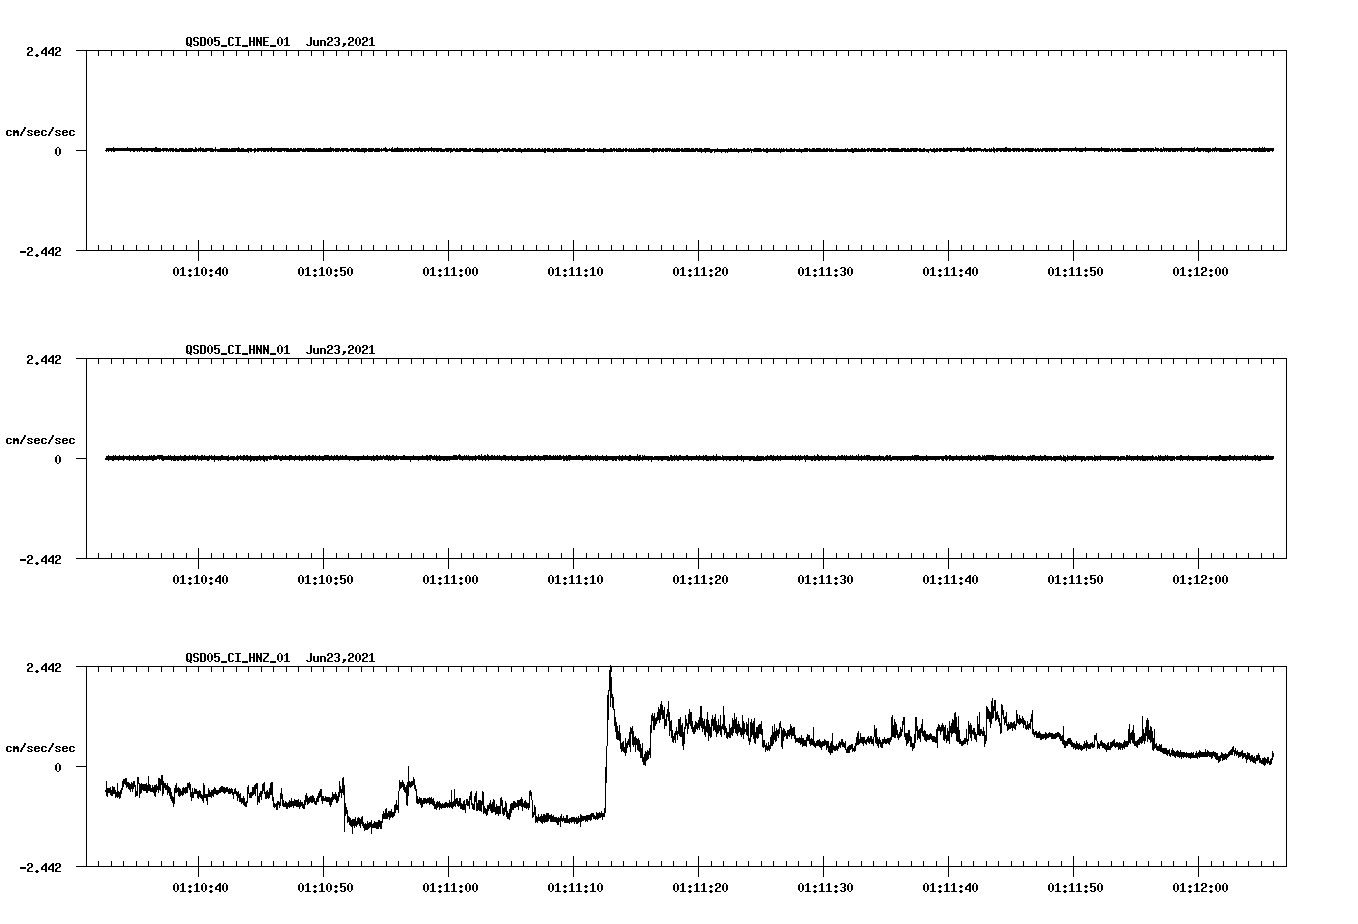Click the QSD05_CI_HNZ_01 channel title

click(238, 658)
